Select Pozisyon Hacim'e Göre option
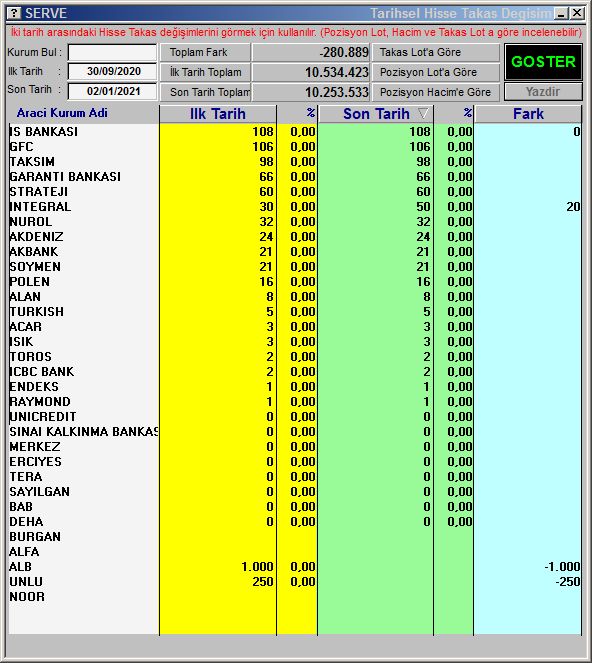This screenshot has width=592, height=663. (x=436, y=92)
